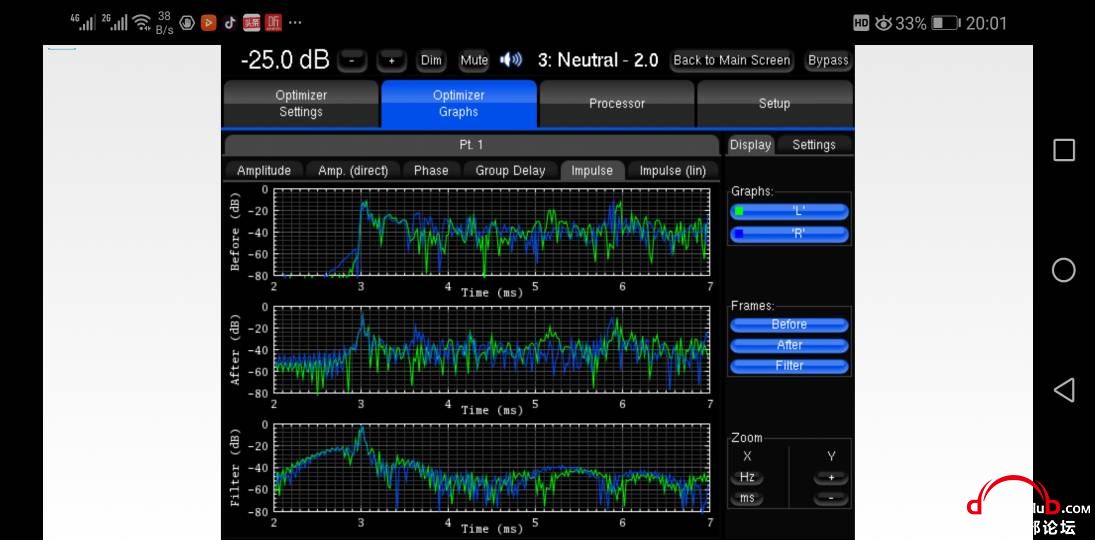Tap the orange play notification icon
The image size is (1095, 540).
point(208,23)
